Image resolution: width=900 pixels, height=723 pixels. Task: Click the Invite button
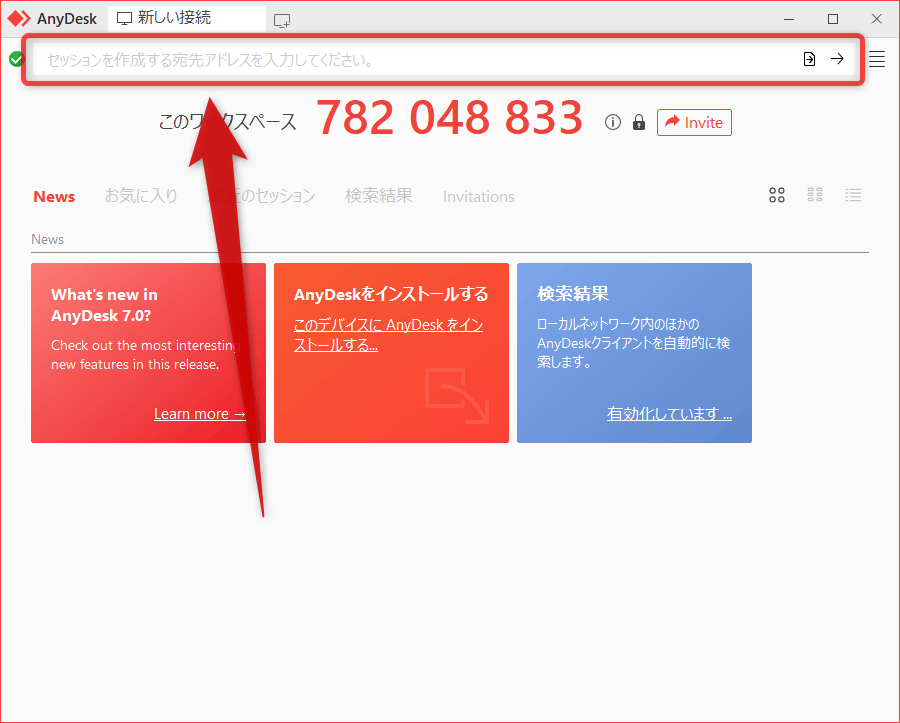coord(694,122)
